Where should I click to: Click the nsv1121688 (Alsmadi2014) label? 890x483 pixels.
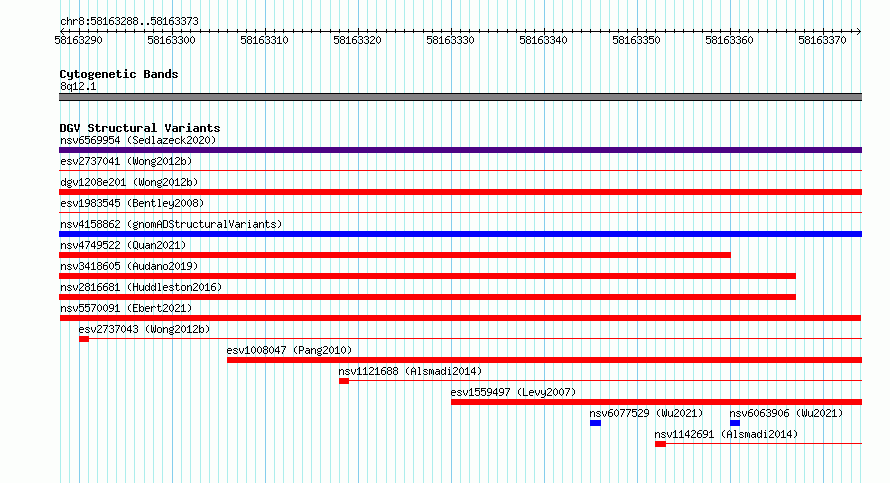(x=410, y=371)
